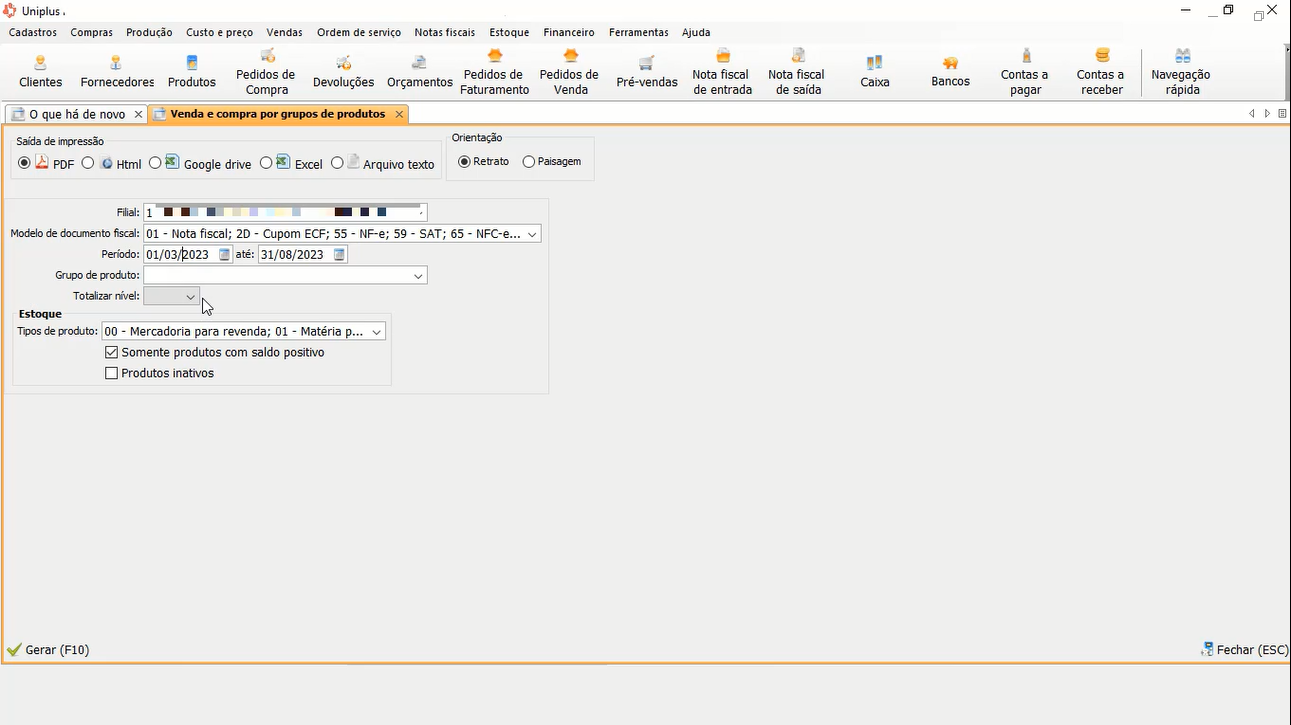1291x725 pixels.
Task: Open the 'Notas fiscais' menu
Action: pyautogui.click(x=445, y=33)
